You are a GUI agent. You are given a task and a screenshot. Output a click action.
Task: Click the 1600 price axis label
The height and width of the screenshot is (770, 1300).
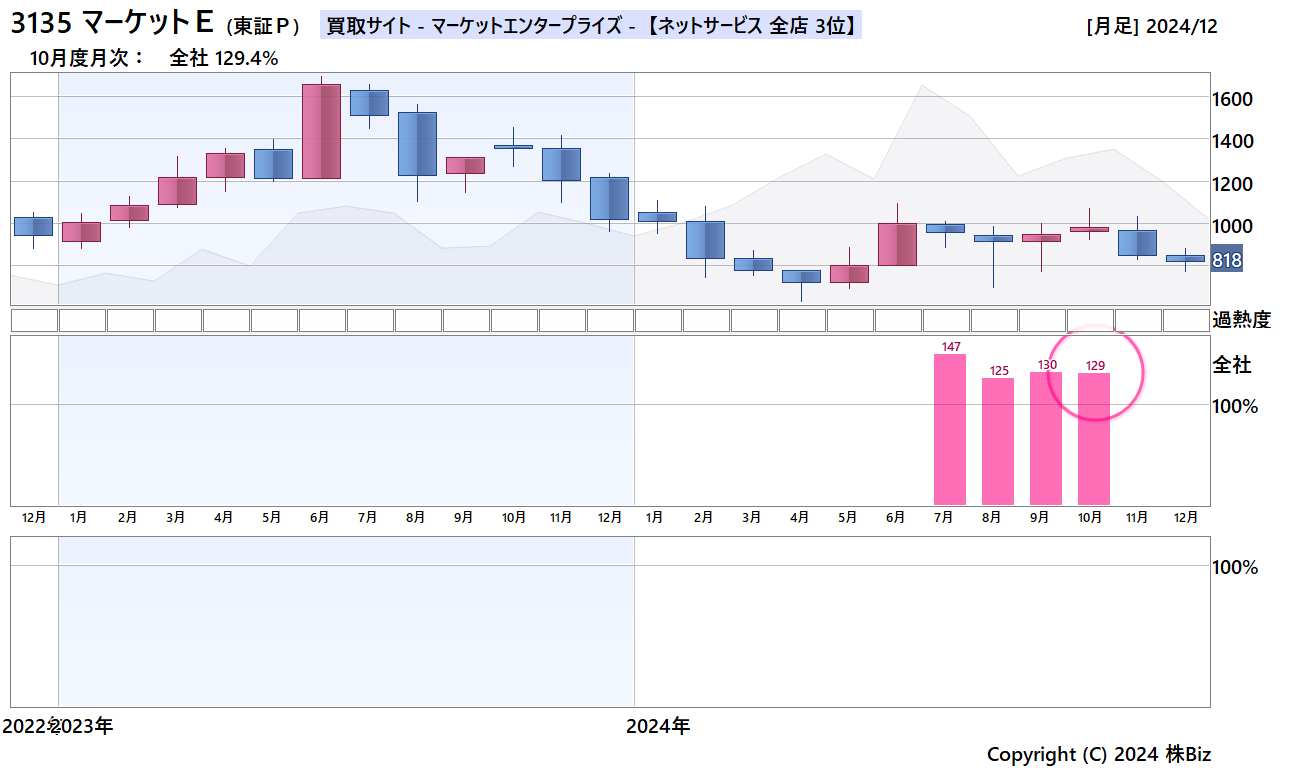(x=1233, y=99)
